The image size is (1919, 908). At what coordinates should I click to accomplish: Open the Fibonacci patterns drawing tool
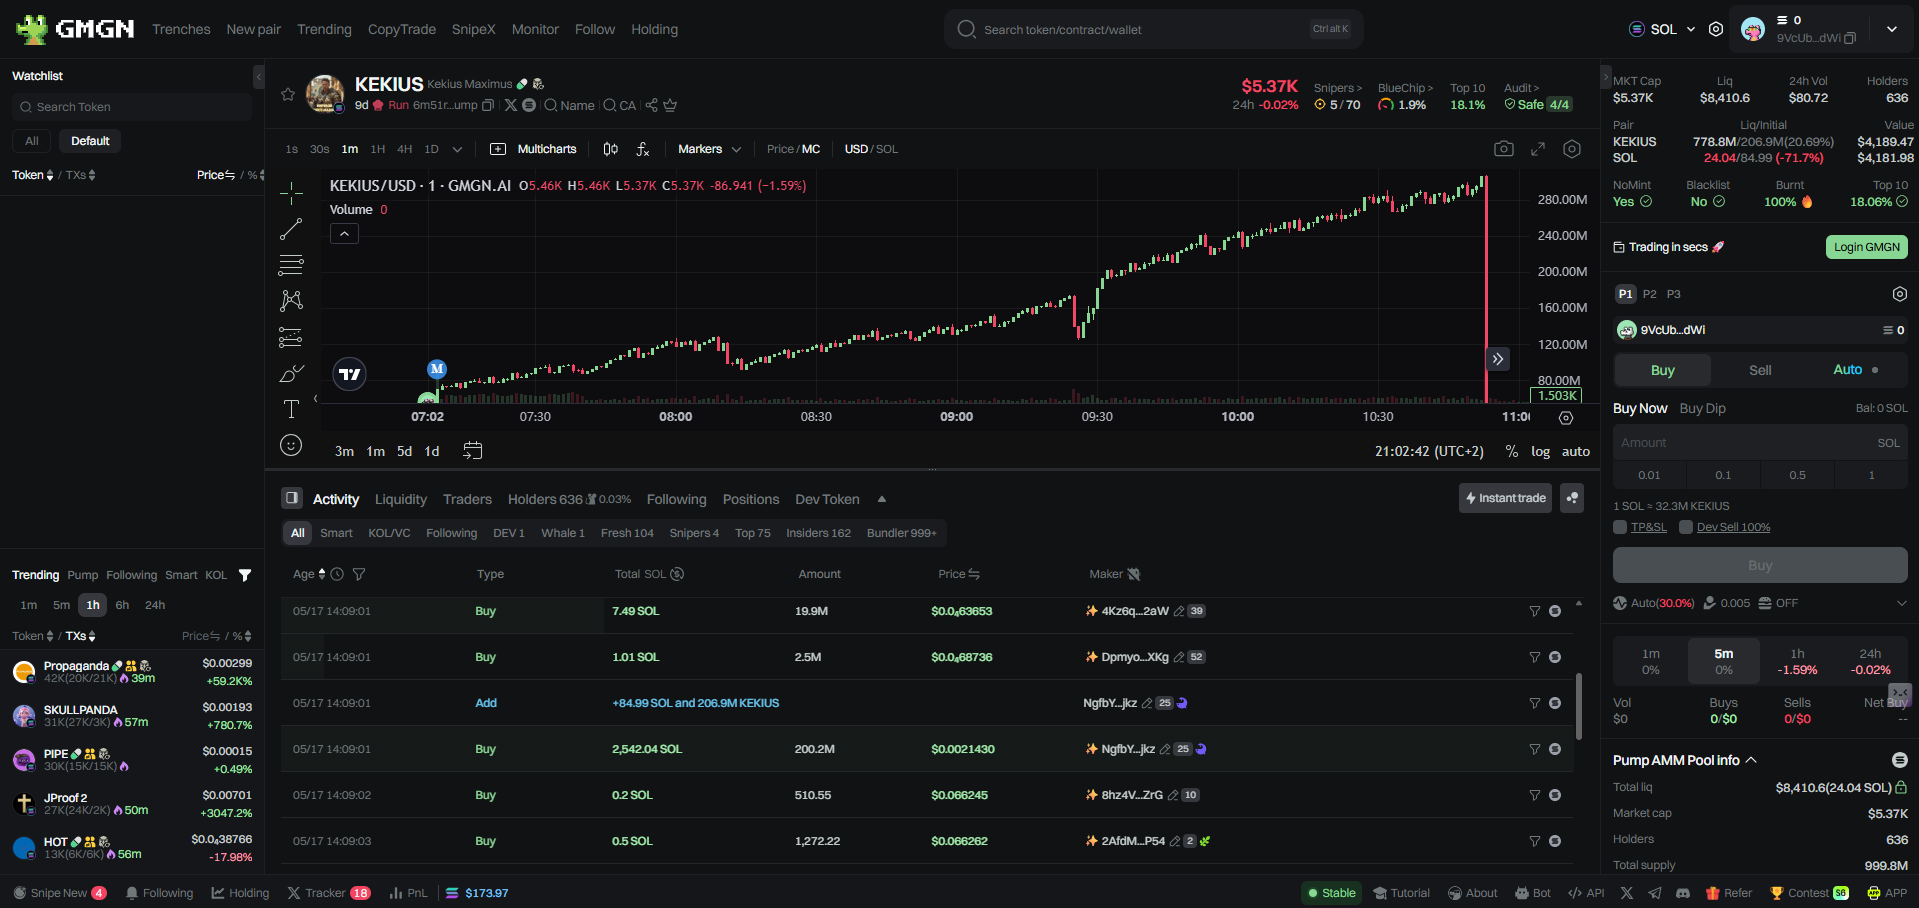[x=291, y=265]
